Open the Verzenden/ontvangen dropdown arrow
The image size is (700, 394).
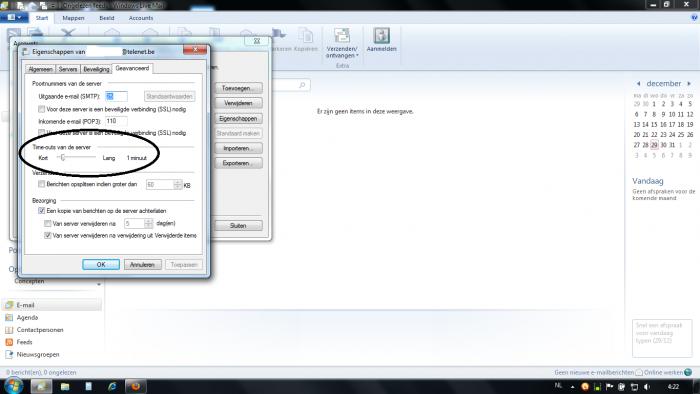coord(357,56)
